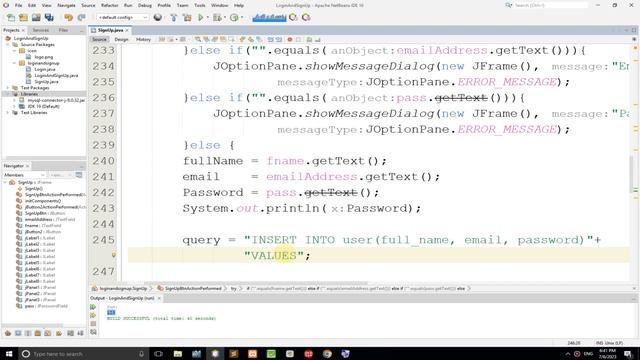Click the Task View taskbar icon
Image resolution: width=640 pixels, height=360 pixels.
coord(159,354)
